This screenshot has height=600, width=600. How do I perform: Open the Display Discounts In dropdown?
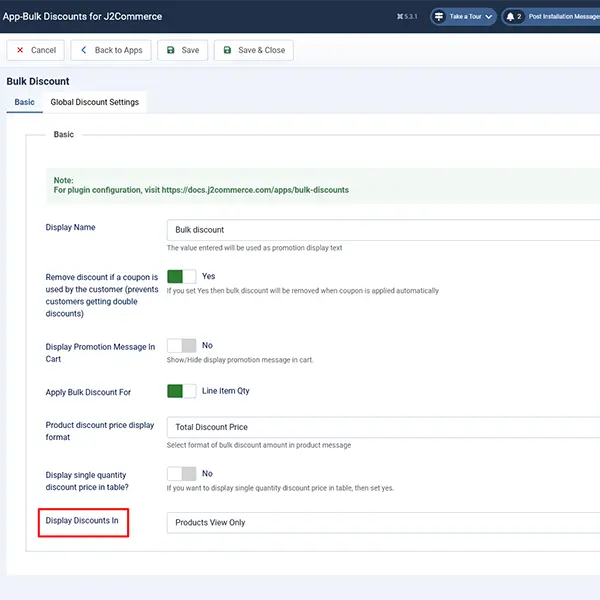pyautogui.click(x=383, y=522)
